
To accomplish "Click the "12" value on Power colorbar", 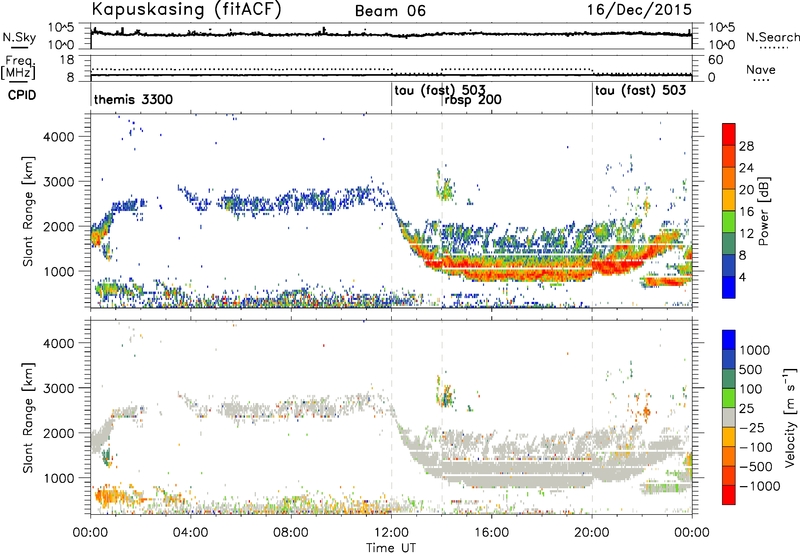I will pyautogui.click(x=746, y=234).
